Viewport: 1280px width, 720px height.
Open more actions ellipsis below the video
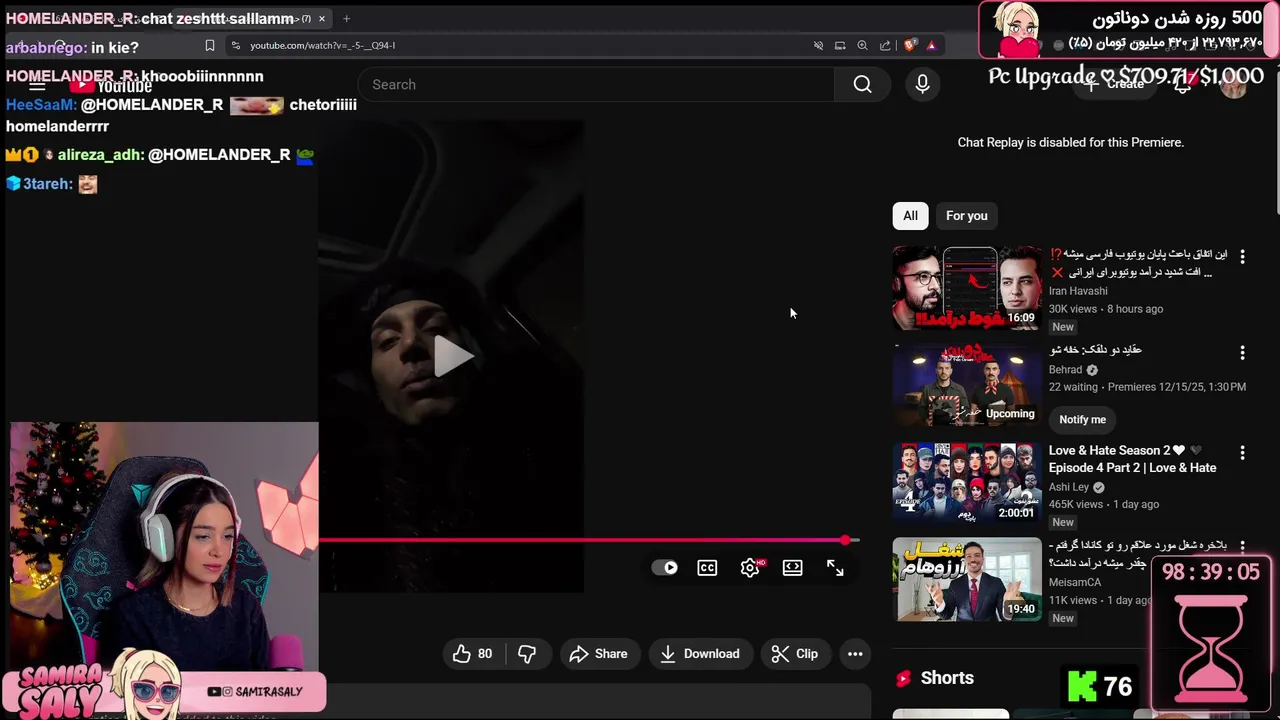pyautogui.click(x=855, y=654)
